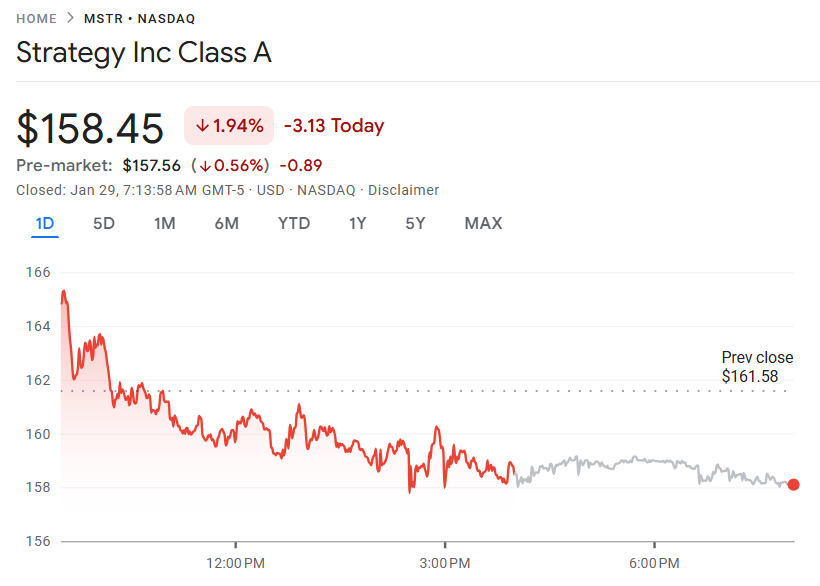Click the red dot at chart's end
The height and width of the screenshot is (586, 820).
[x=793, y=485]
